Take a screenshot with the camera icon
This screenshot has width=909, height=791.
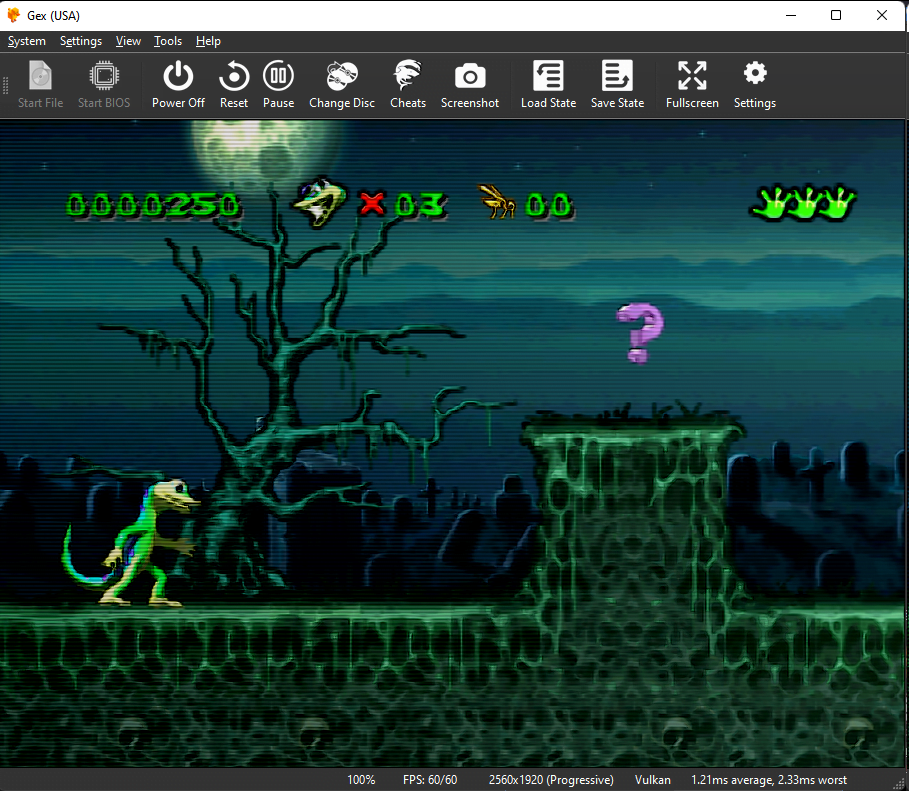[x=470, y=85]
